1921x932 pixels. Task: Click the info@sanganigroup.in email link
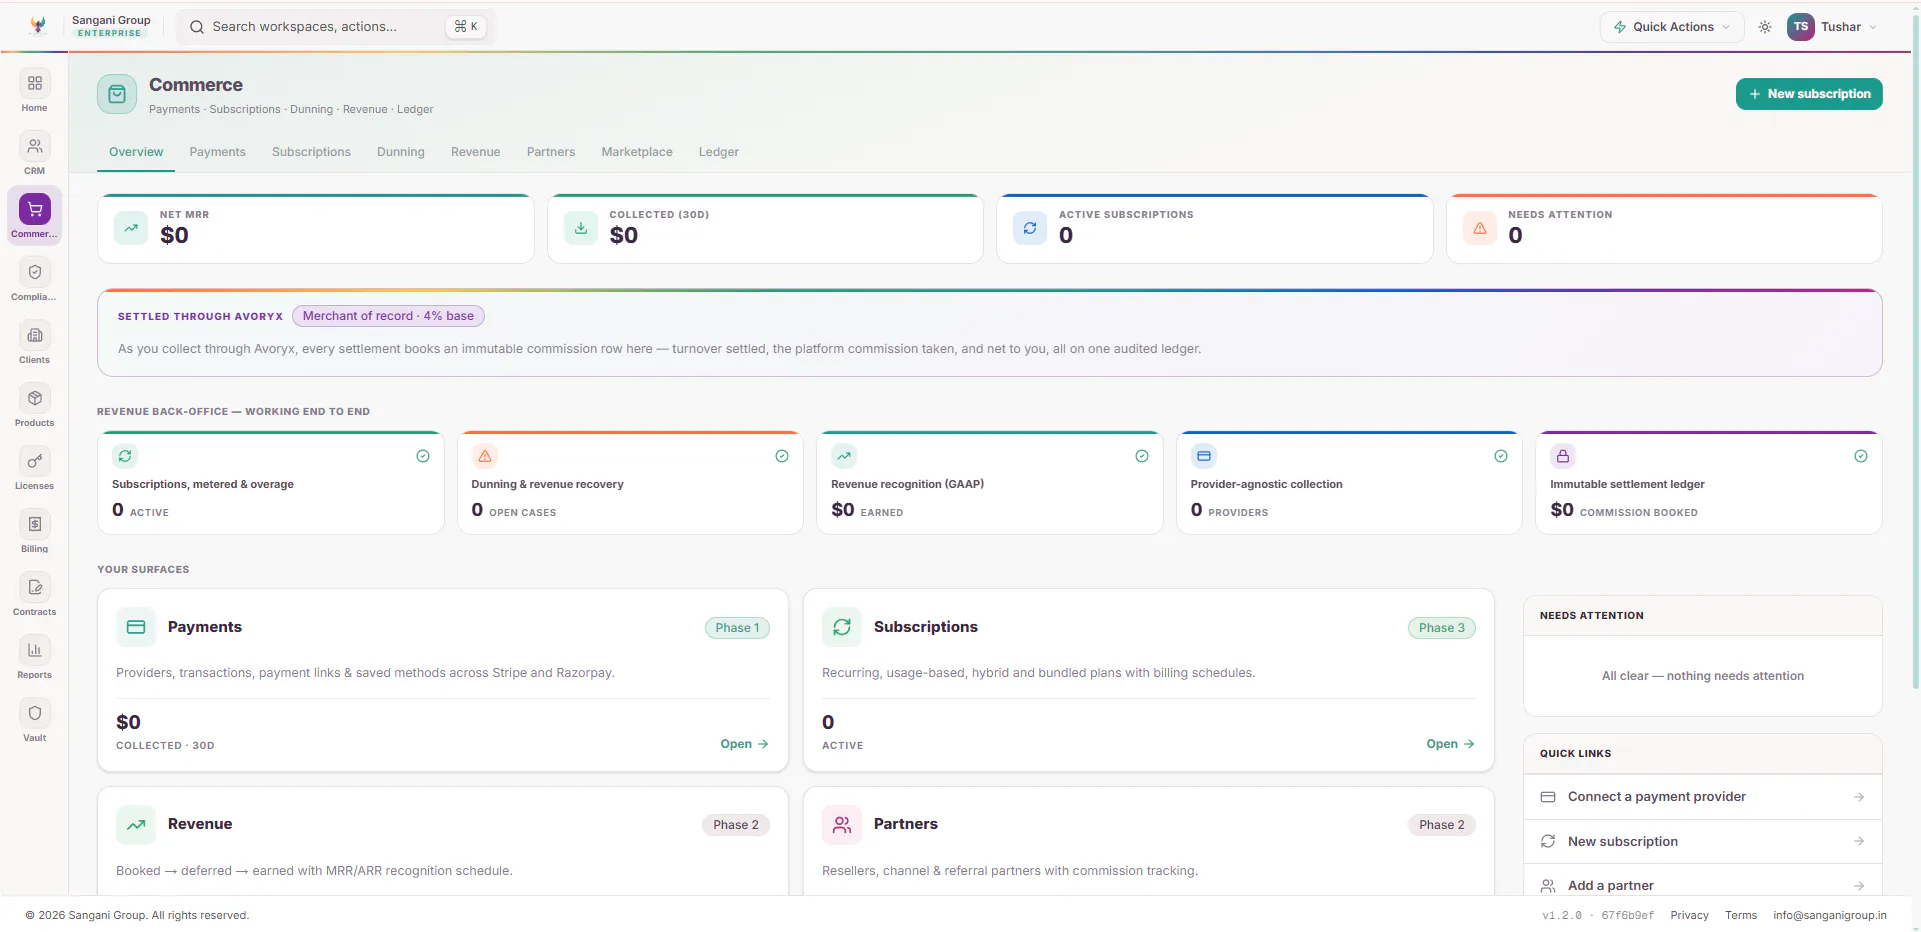click(x=1829, y=915)
